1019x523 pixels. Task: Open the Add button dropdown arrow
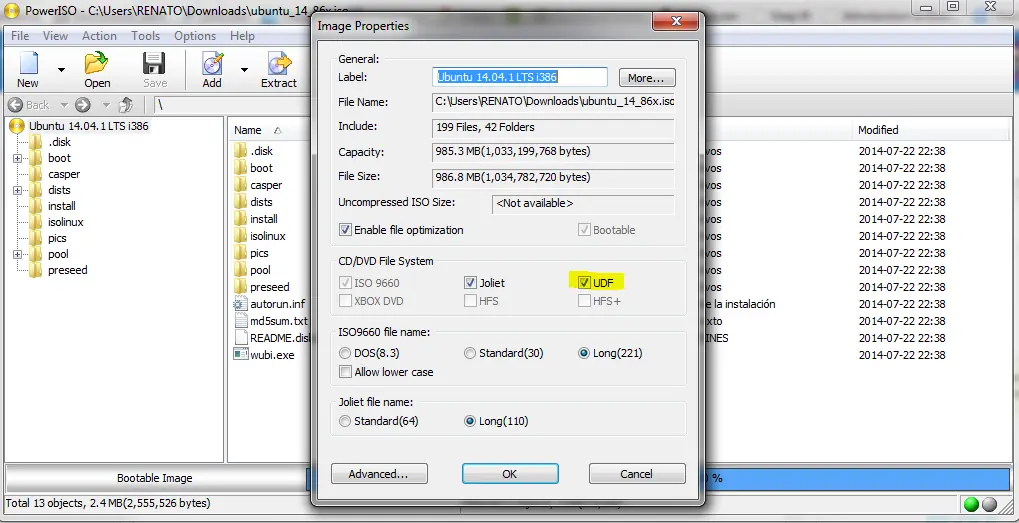pos(245,69)
